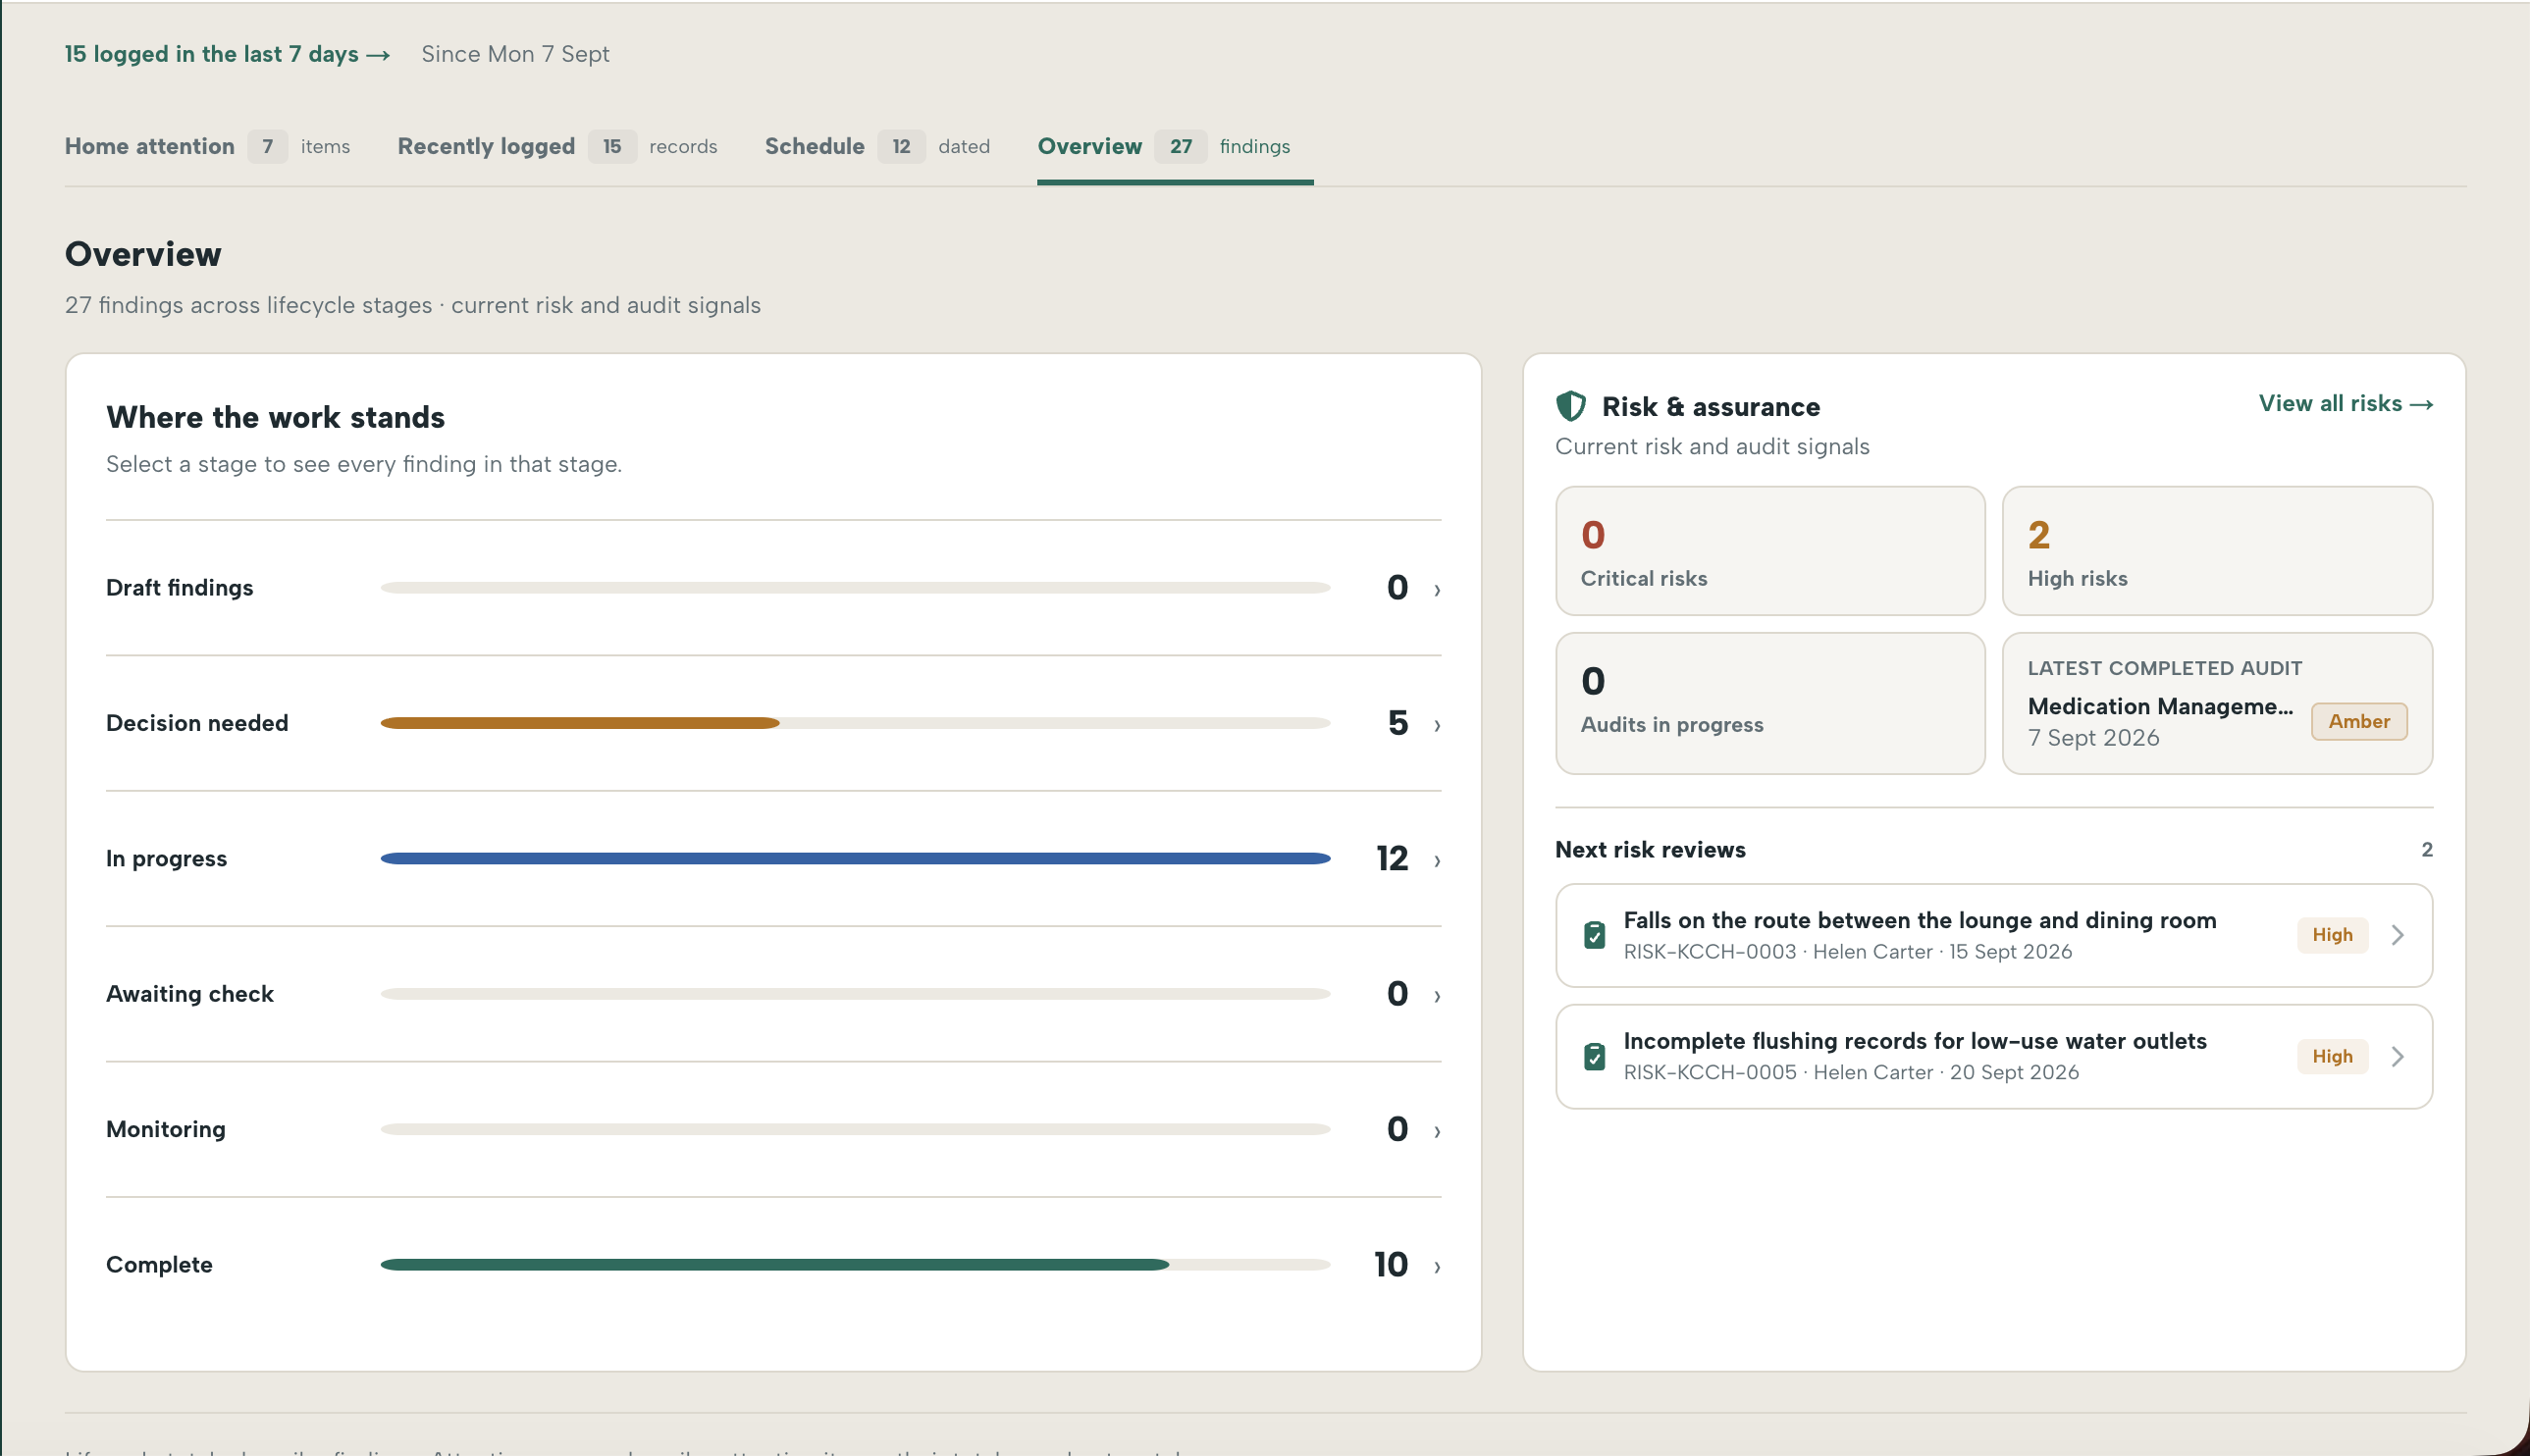
Task: Click the Decision needed count 5
Action: (x=1398, y=723)
